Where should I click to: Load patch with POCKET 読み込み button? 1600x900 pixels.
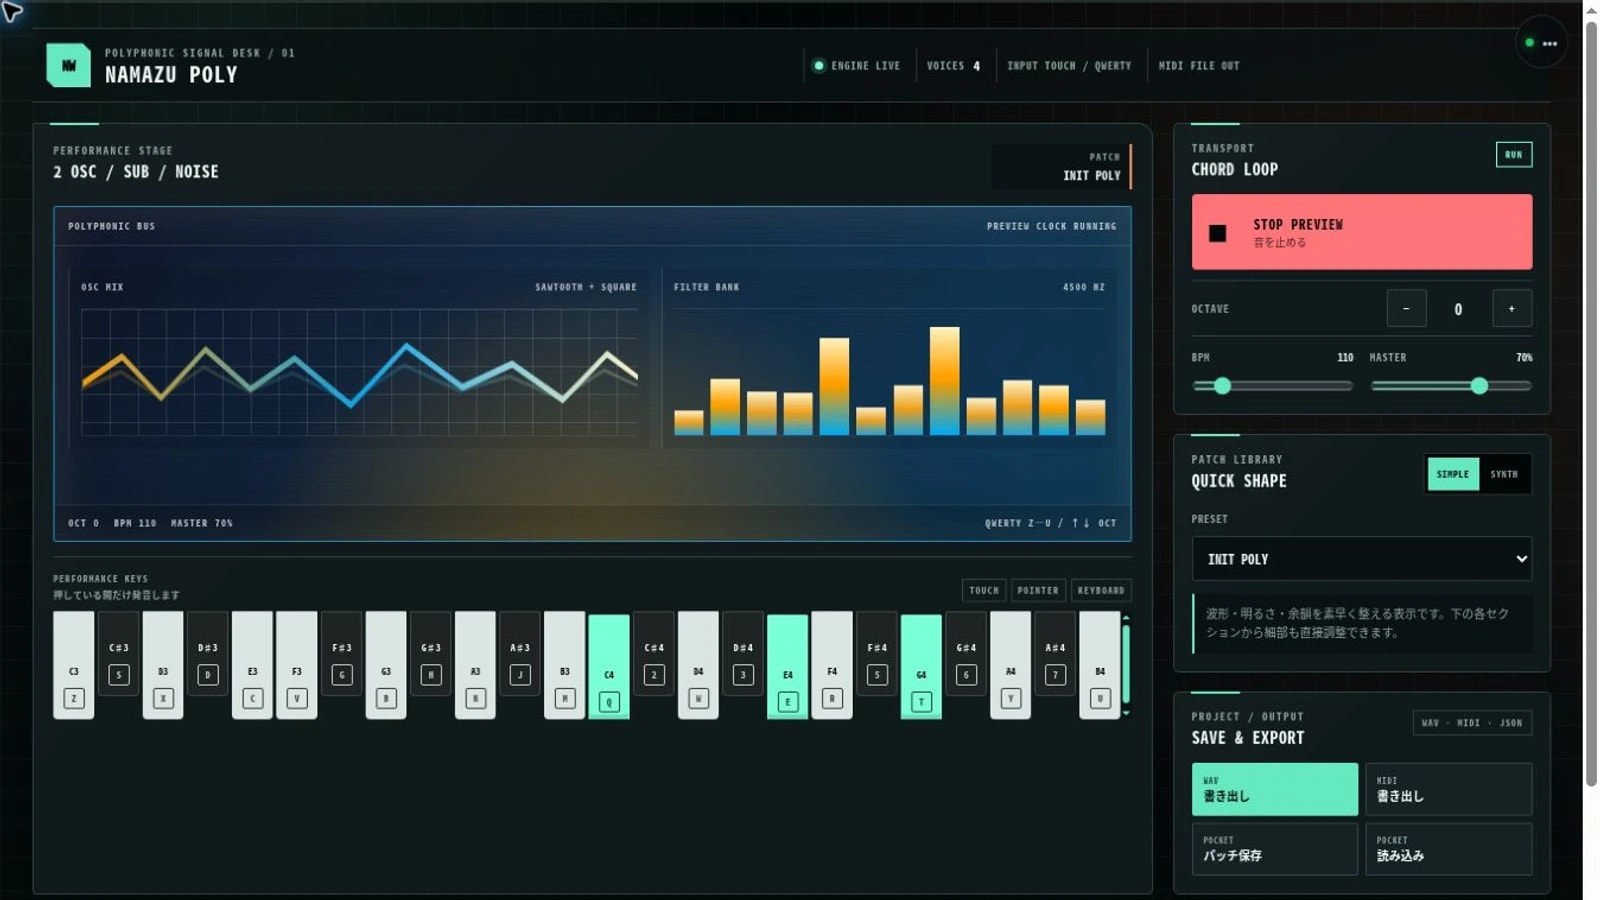point(1448,849)
